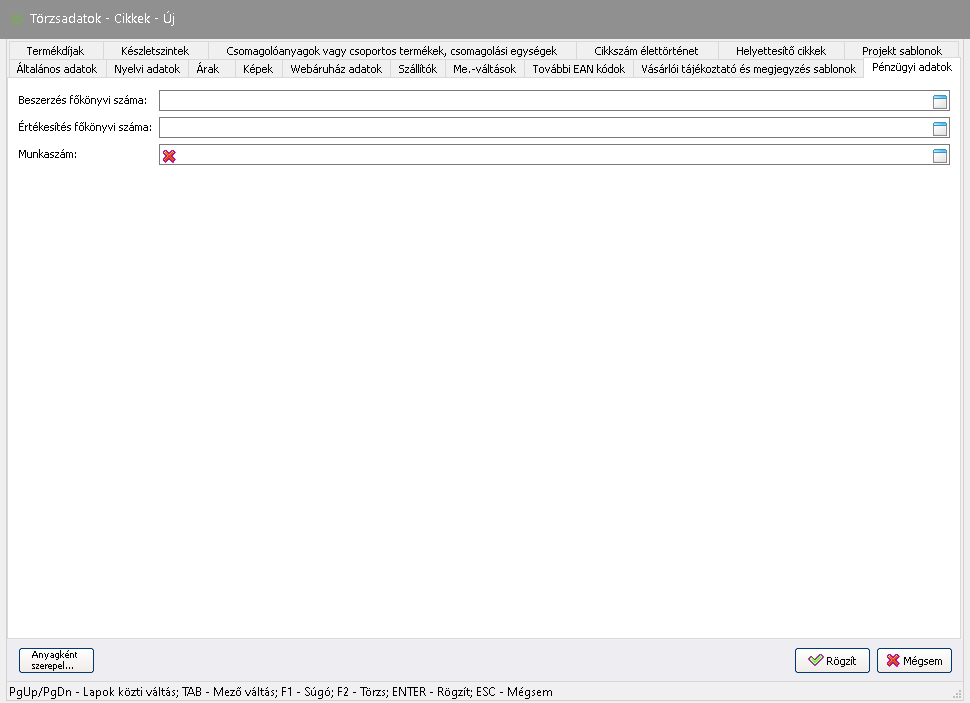
Task: Open the További EAN kódok tab
Action: coord(578,69)
